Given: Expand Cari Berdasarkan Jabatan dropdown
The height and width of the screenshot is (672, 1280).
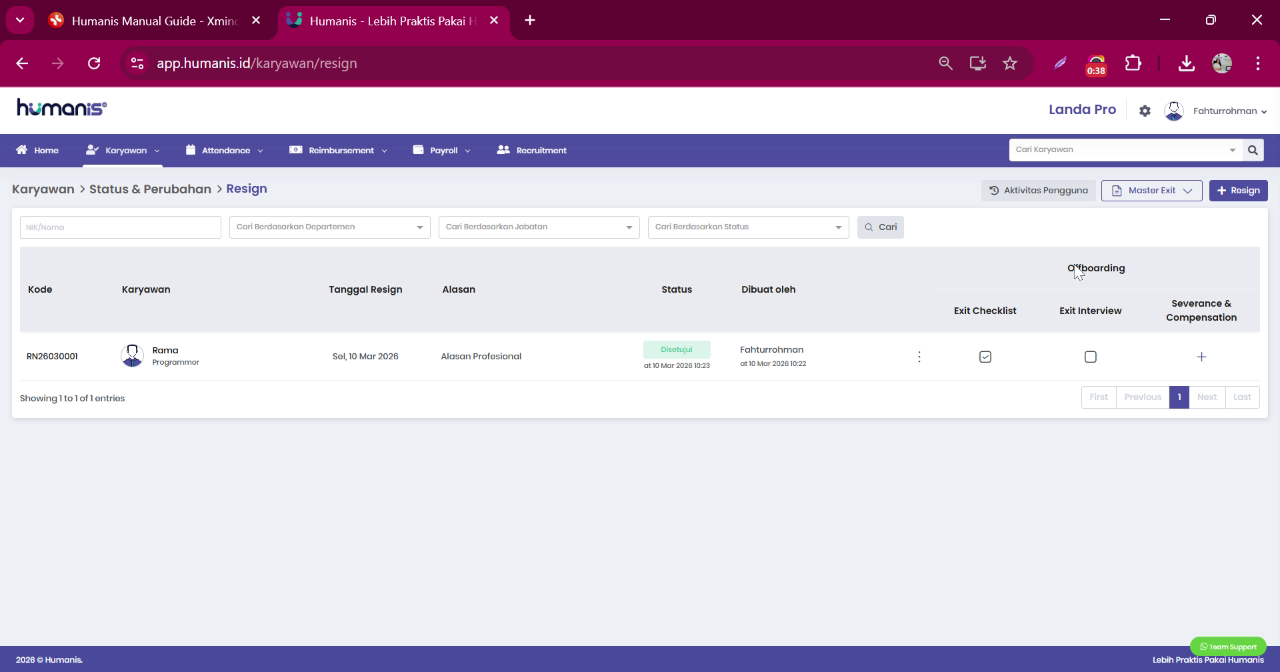Looking at the screenshot, I should pos(539,227).
